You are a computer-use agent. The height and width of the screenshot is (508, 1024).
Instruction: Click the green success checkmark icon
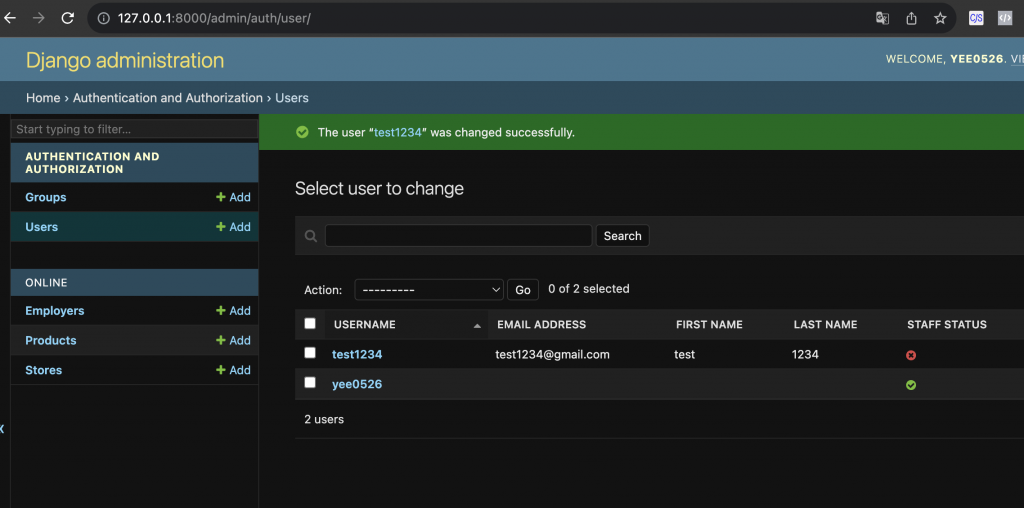[302, 133]
